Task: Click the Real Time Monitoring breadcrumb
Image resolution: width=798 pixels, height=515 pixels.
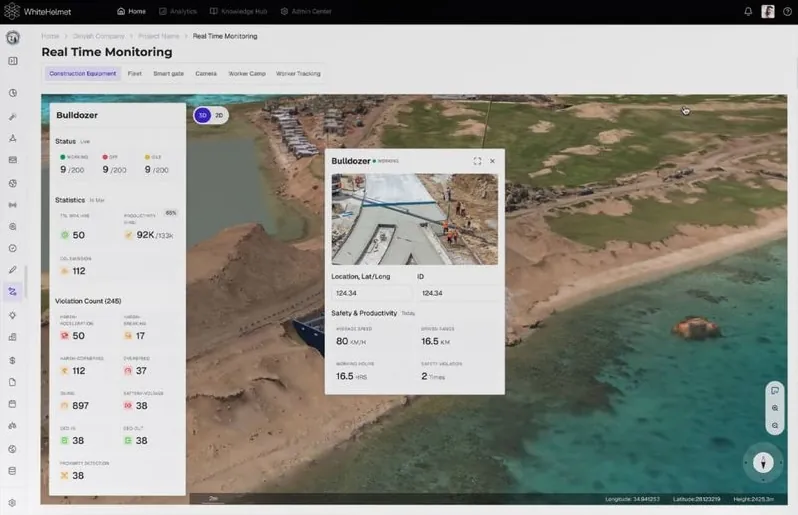Action: click(225, 36)
